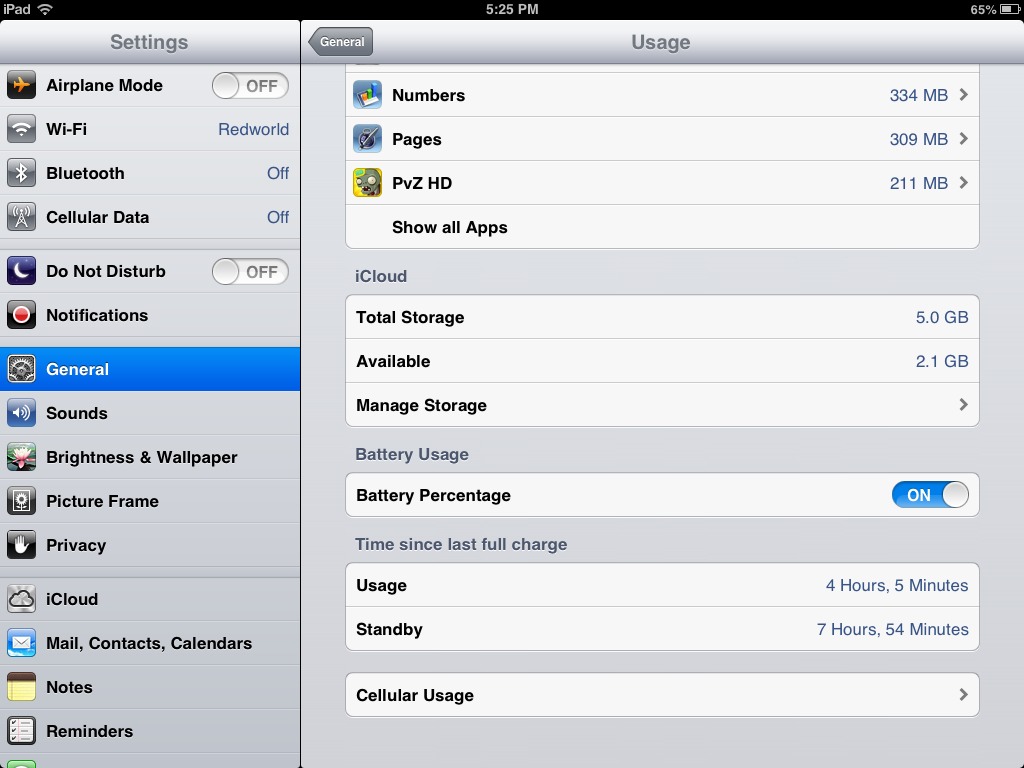Open the Cellular Usage chevron

click(963, 695)
